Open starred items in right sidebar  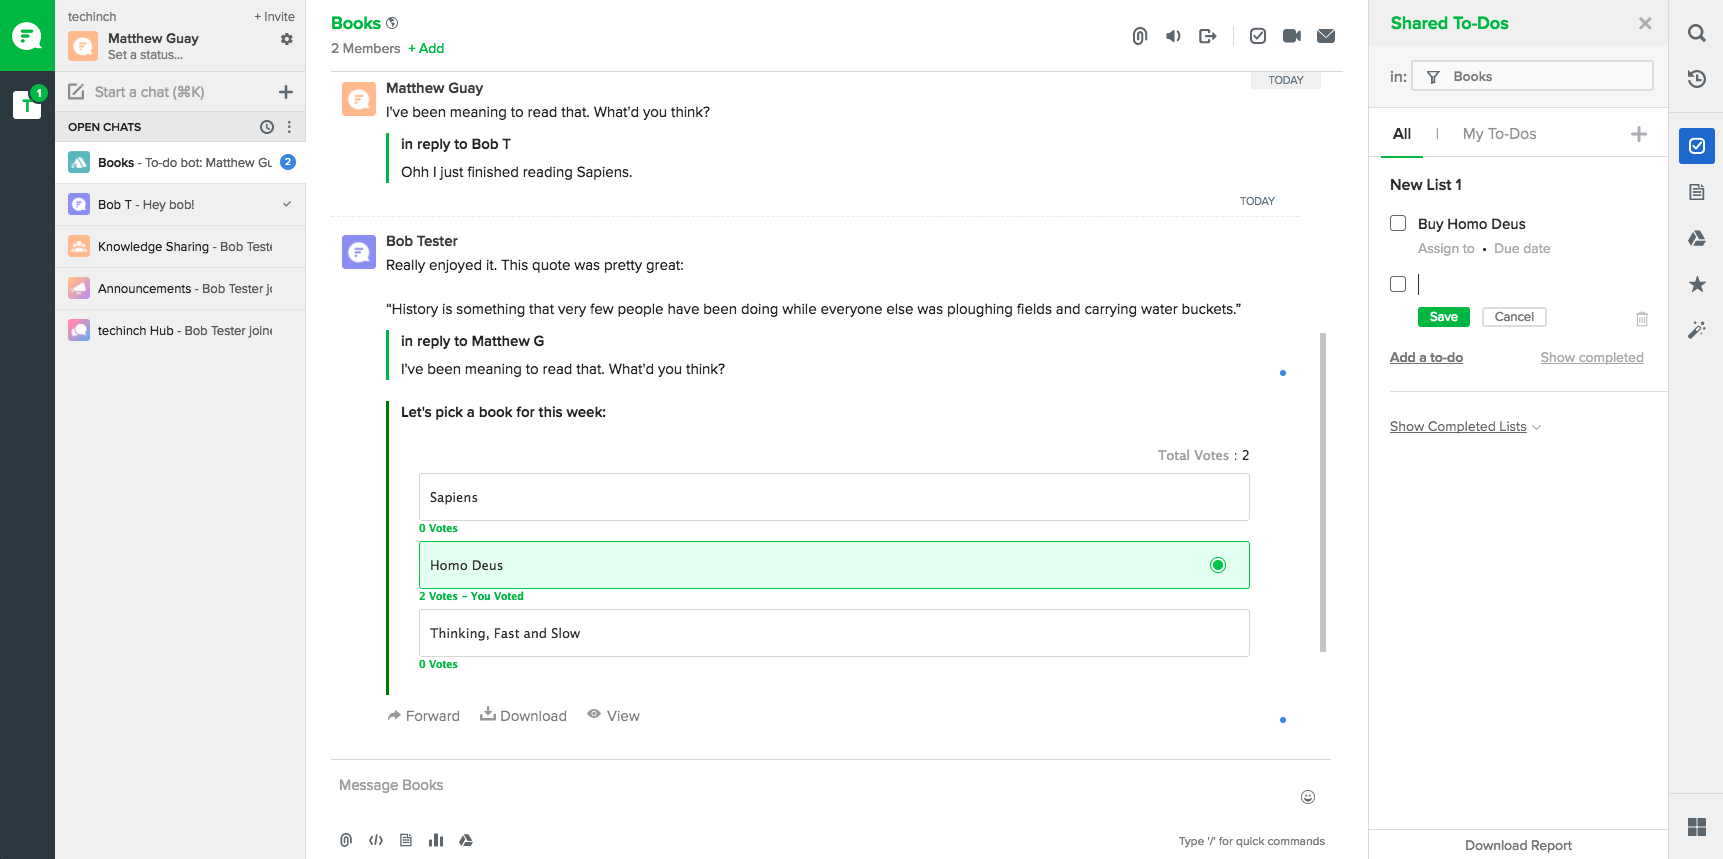coord(1696,285)
